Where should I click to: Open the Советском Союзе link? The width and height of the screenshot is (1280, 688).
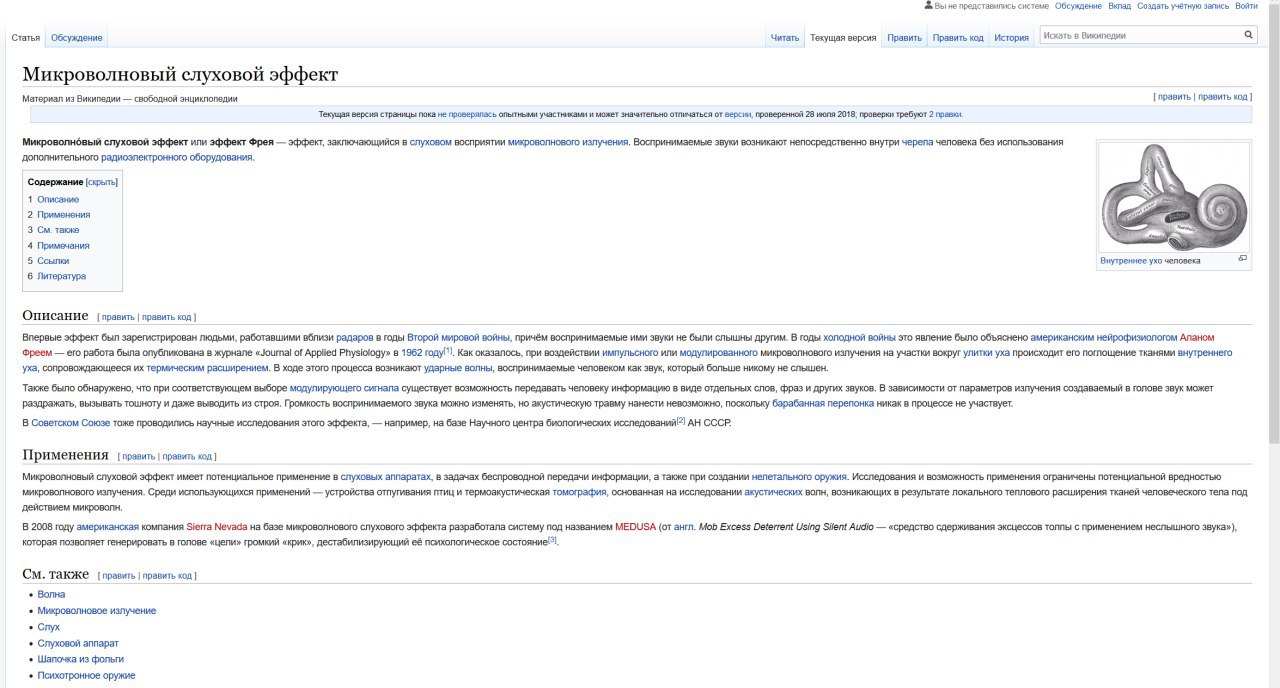click(70, 423)
